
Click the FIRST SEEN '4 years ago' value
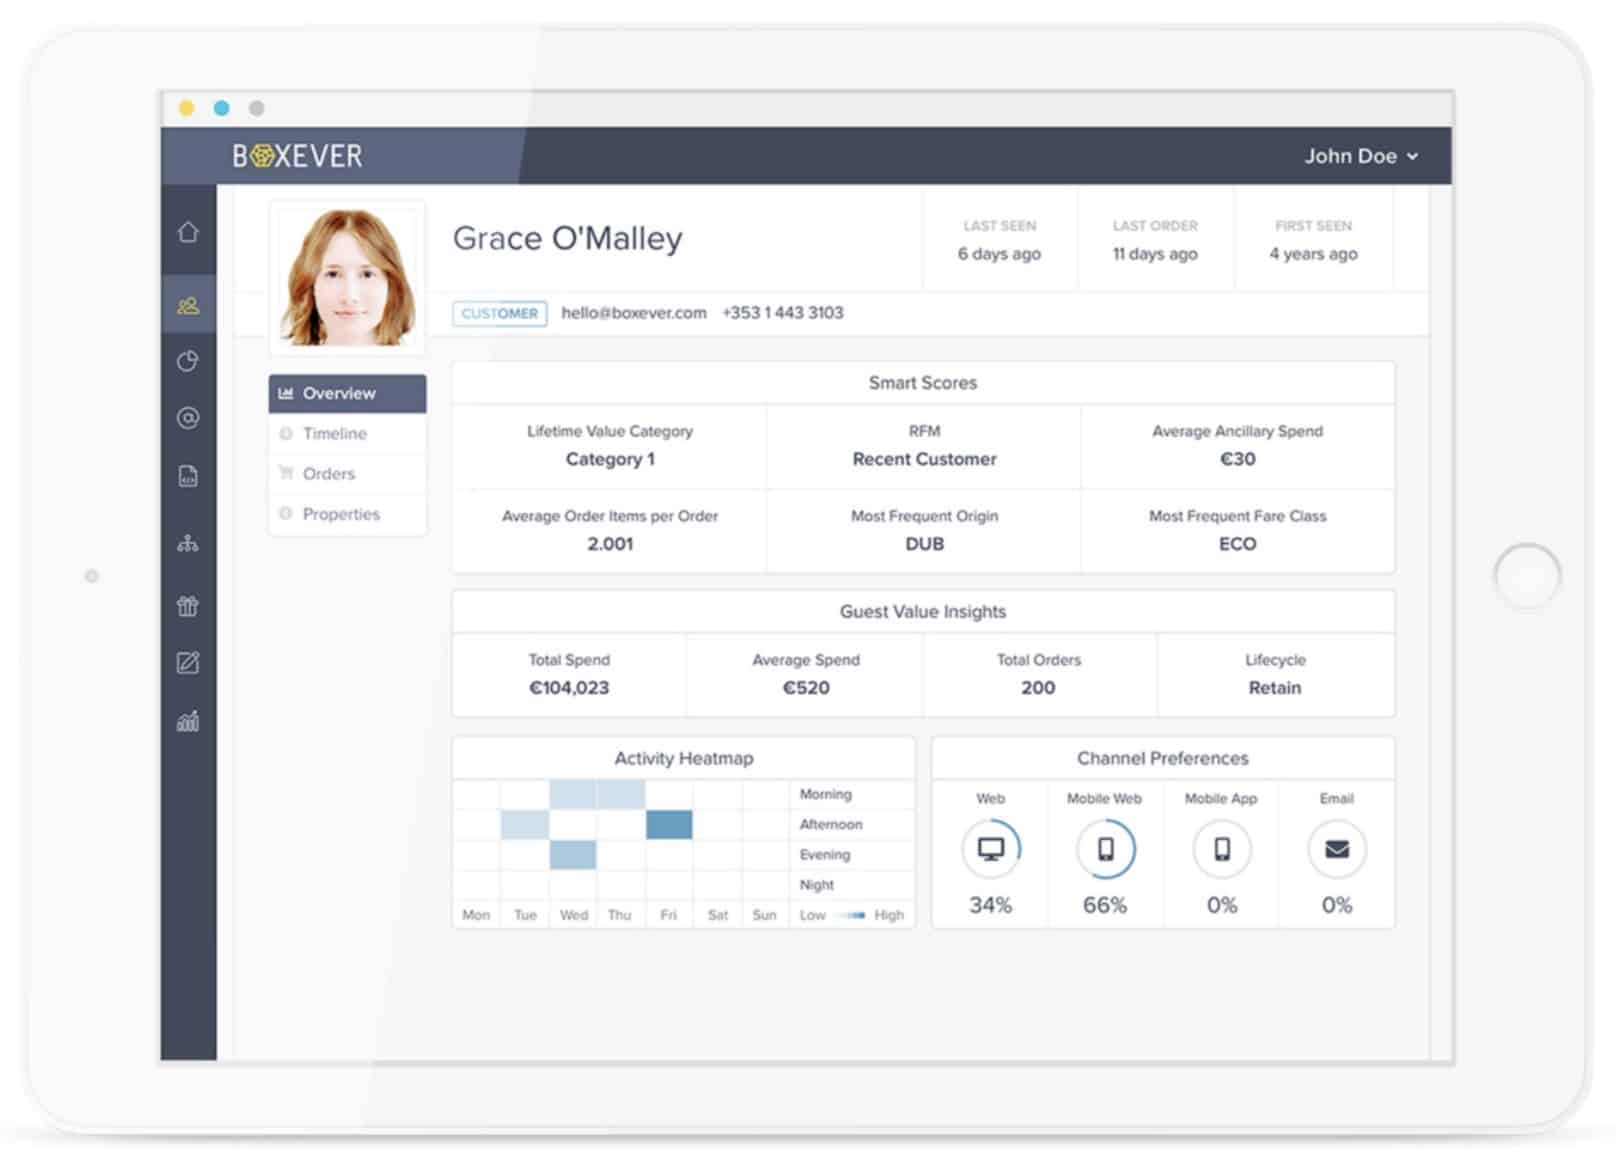point(1313,254)
